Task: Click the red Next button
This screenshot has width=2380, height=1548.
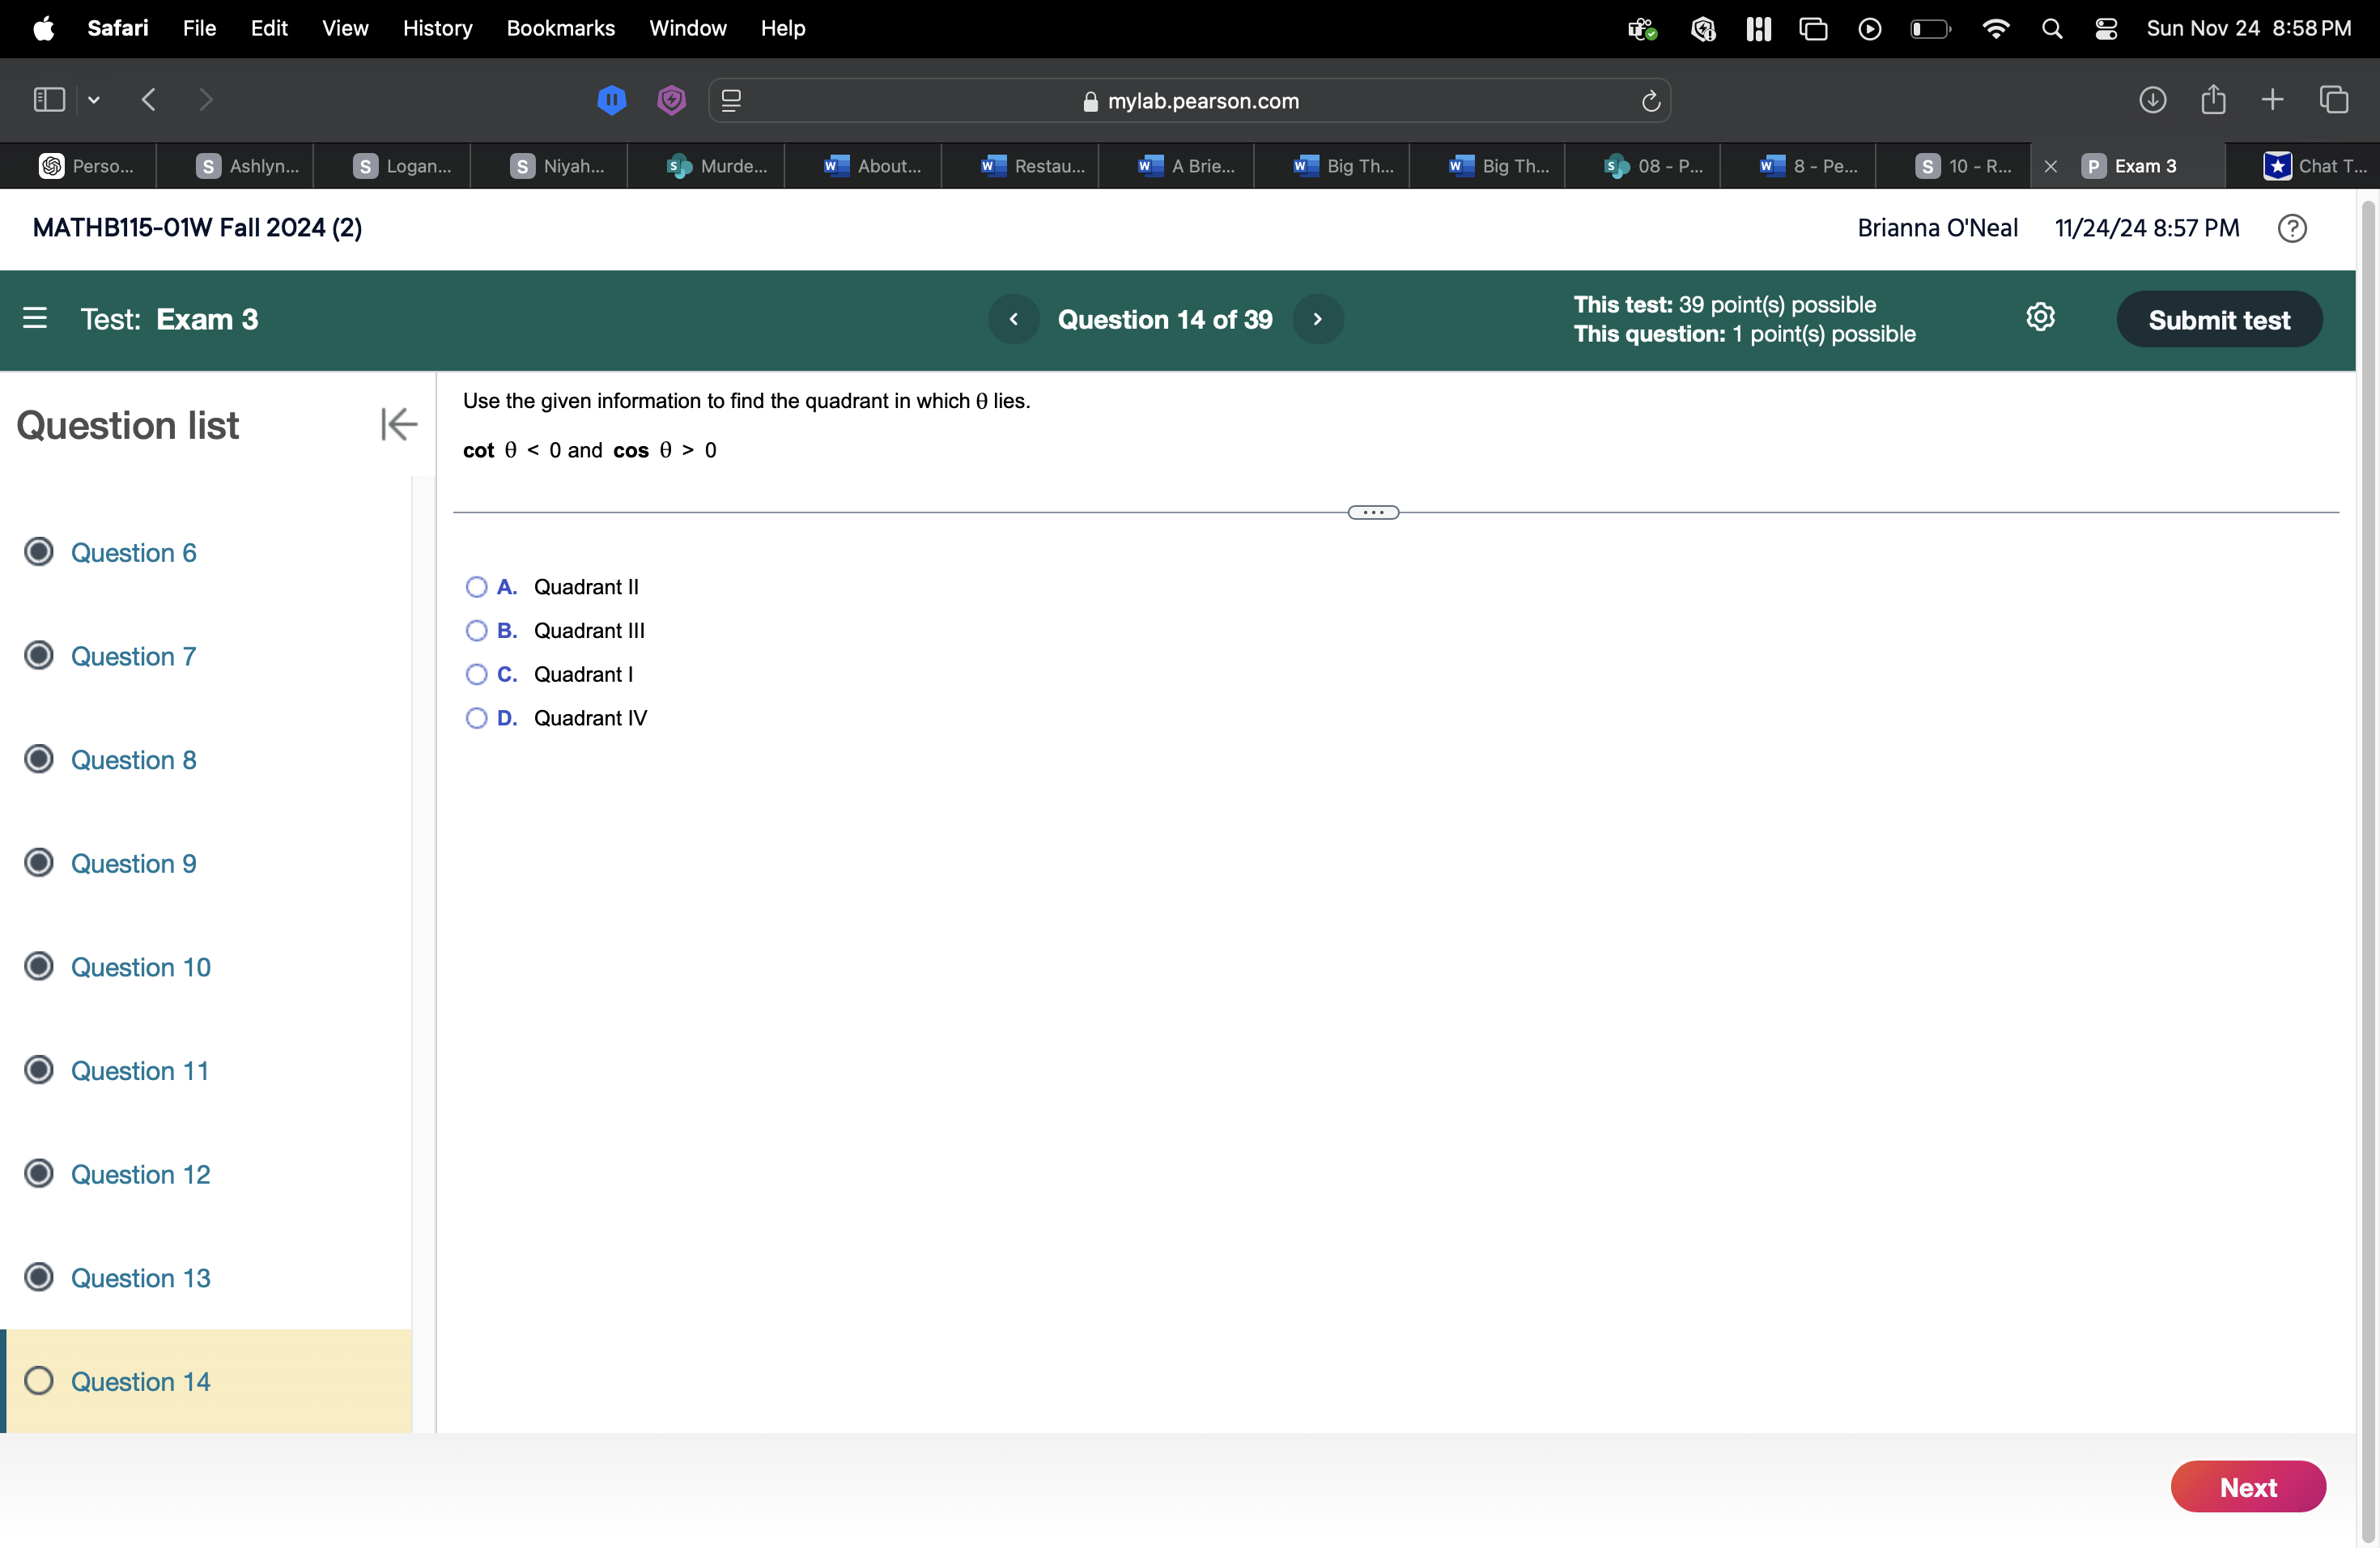Action: 2247,1487
